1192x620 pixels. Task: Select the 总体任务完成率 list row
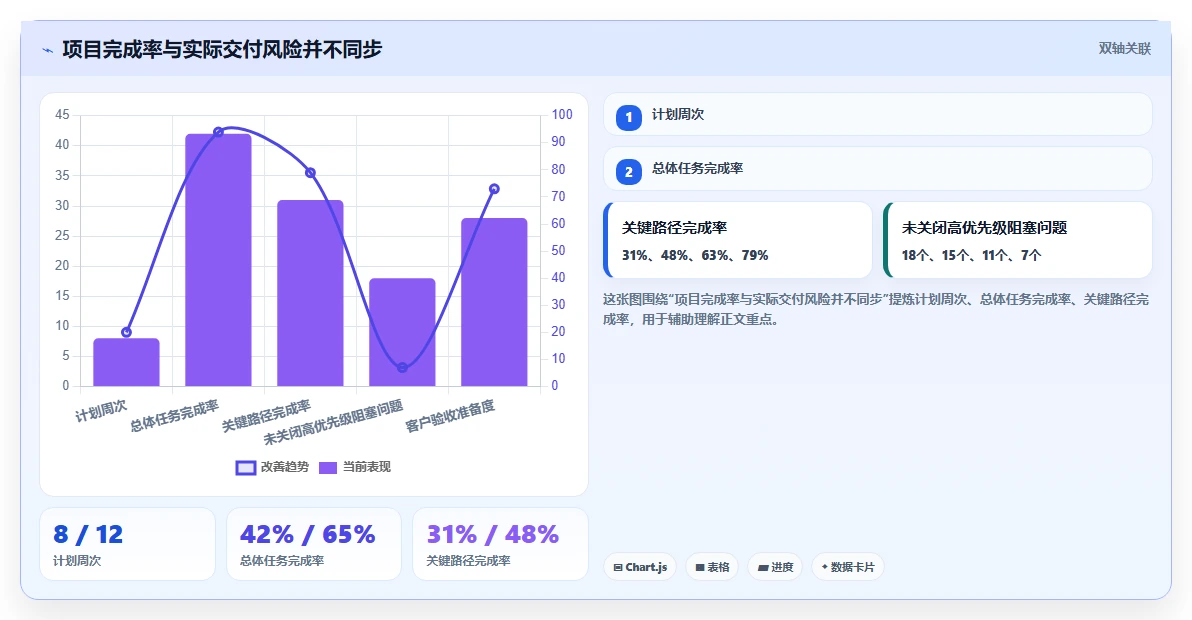pyautogui.click(x=878, y=169)
